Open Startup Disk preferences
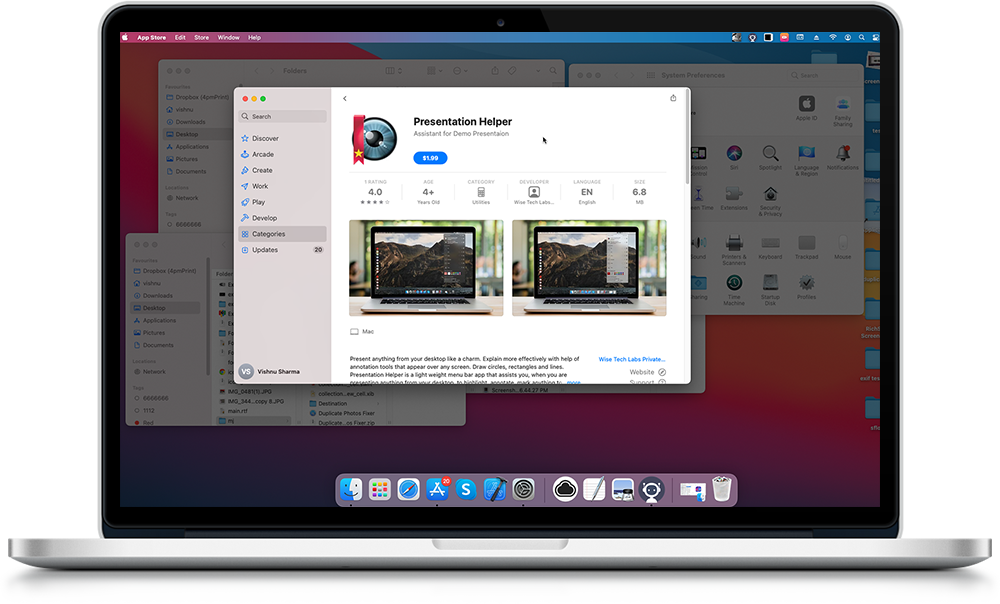 770,290
